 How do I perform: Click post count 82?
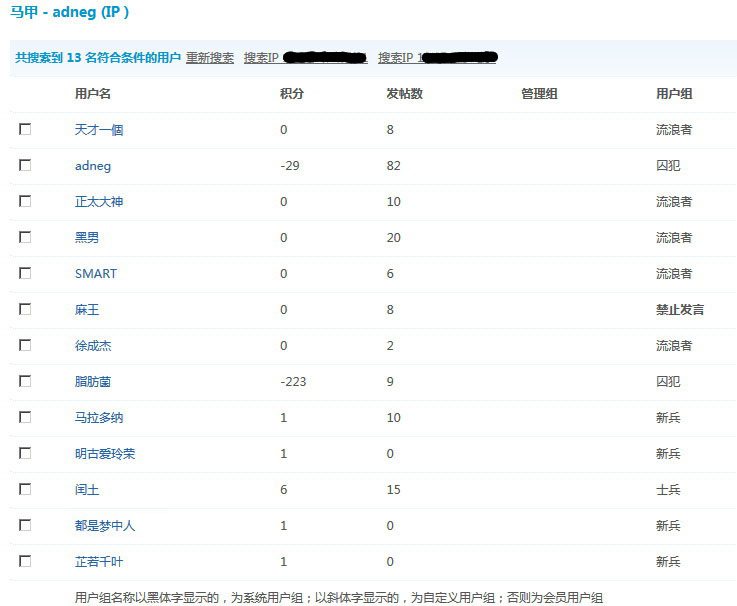(394, 166)
